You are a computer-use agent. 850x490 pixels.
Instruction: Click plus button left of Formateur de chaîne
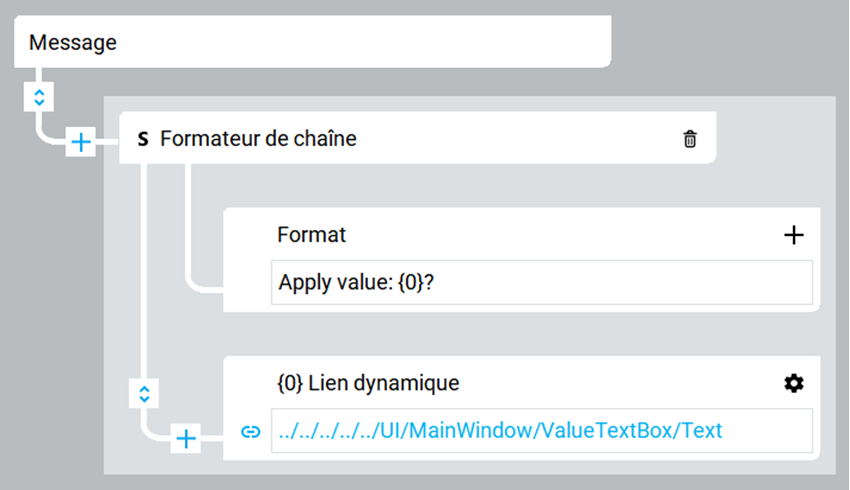(x=81, y=142)
